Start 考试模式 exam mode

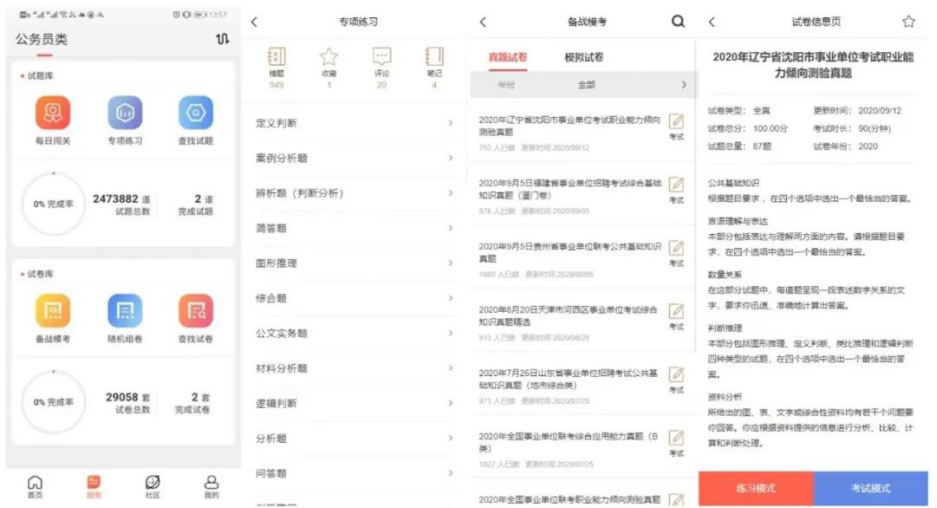(870, 488)
